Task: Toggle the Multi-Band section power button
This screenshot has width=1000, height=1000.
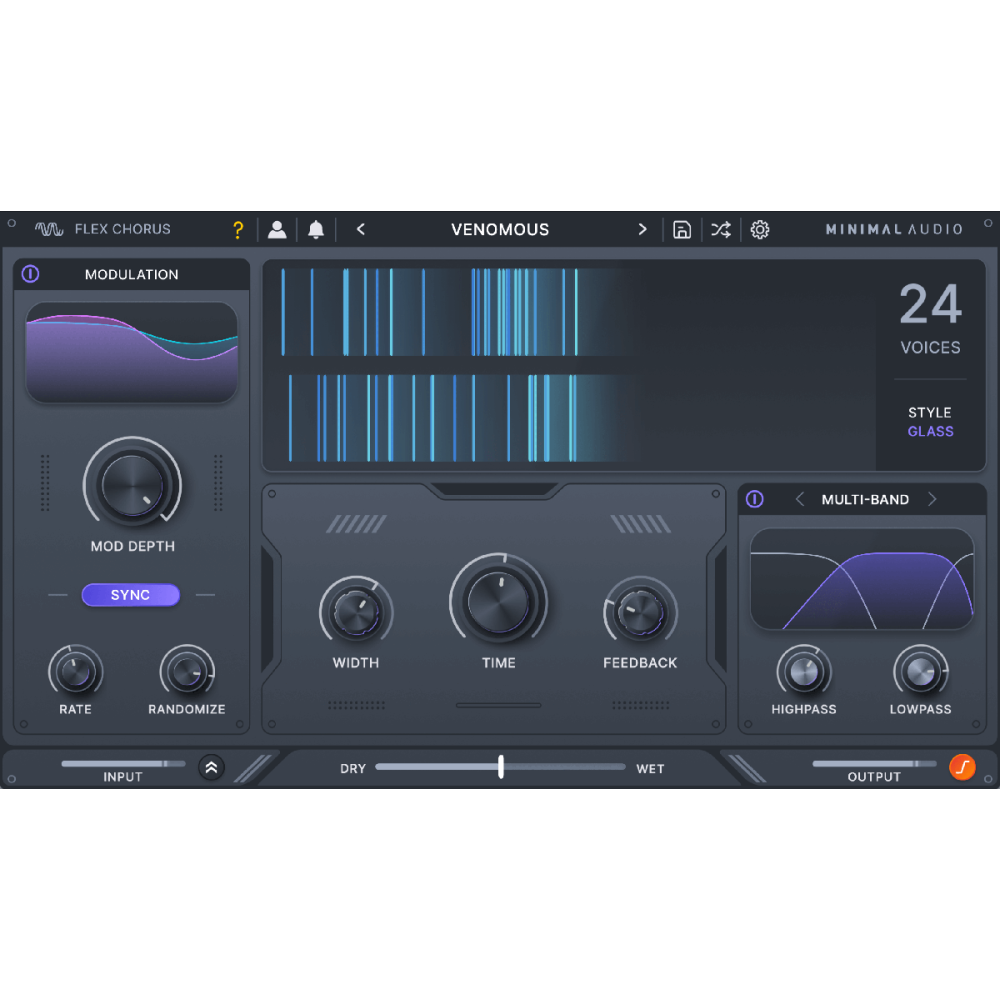Action: 755,499
